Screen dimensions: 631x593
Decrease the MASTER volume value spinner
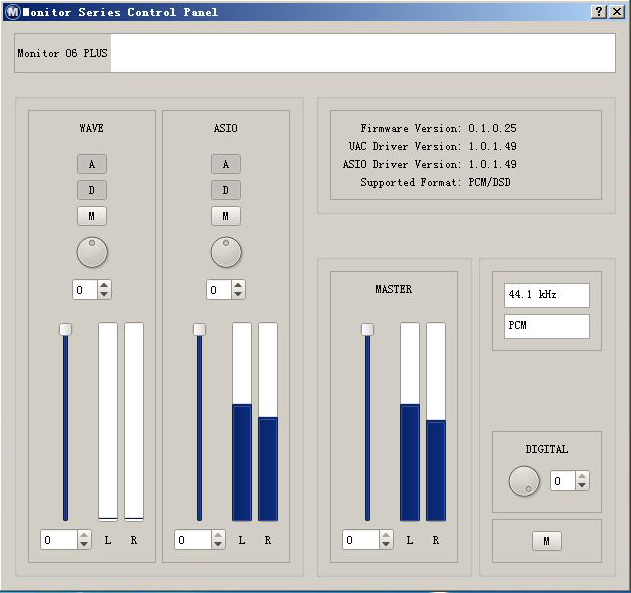386,545
